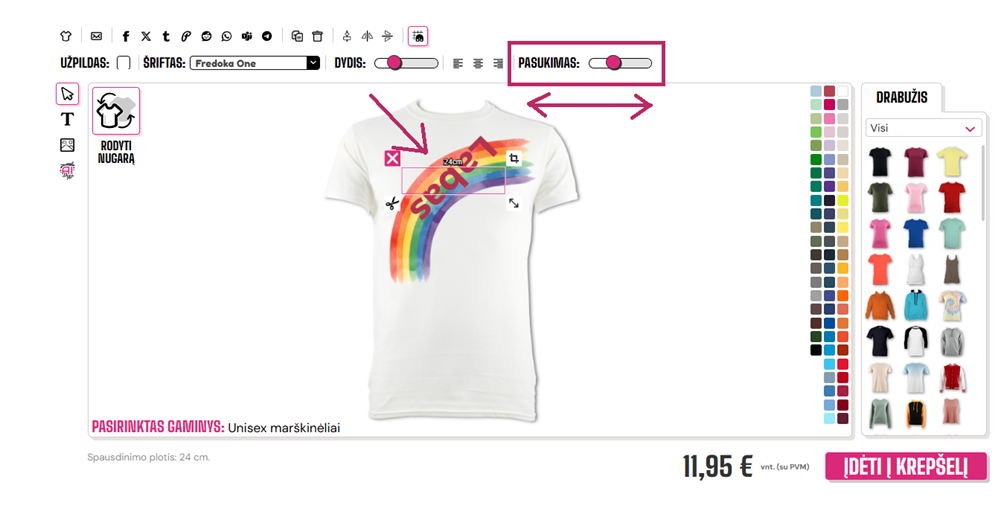Align text to center

(x=478, y=63)
